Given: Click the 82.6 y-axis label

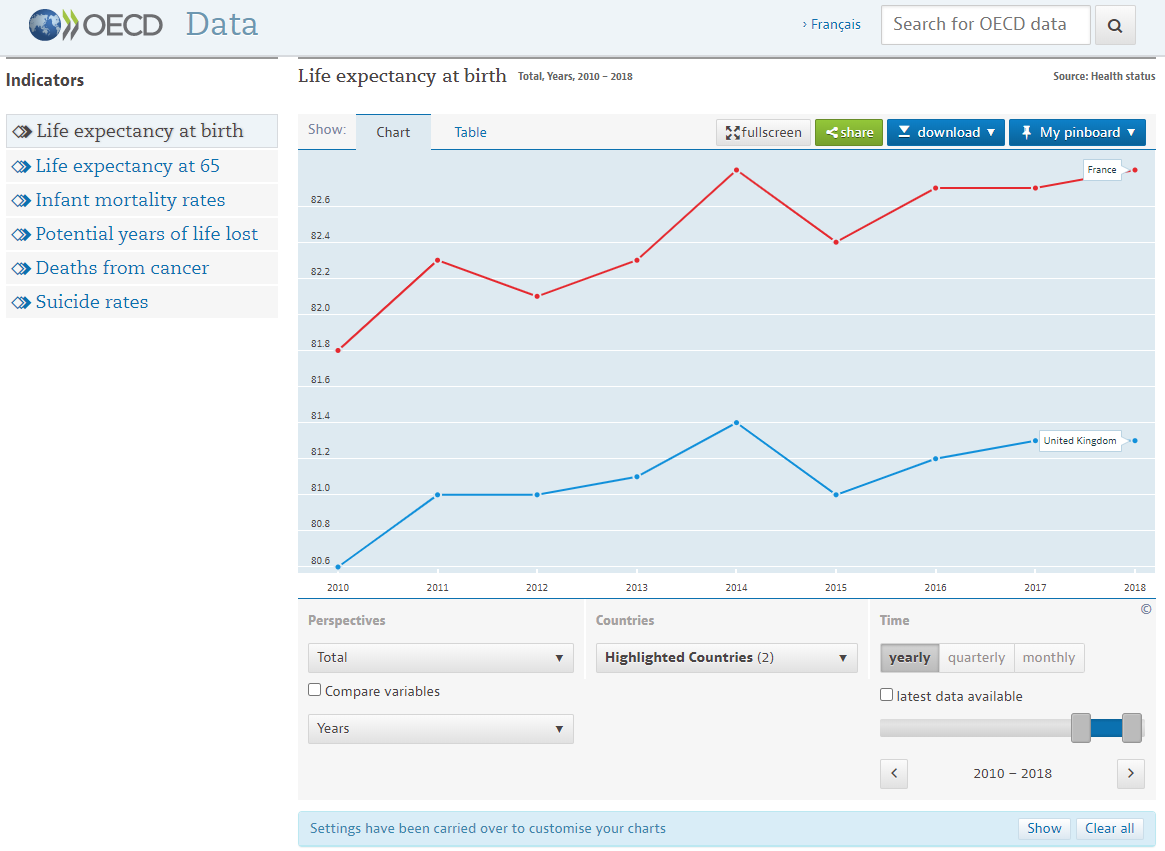Looking at the screenshot, I should click(320, 200).
